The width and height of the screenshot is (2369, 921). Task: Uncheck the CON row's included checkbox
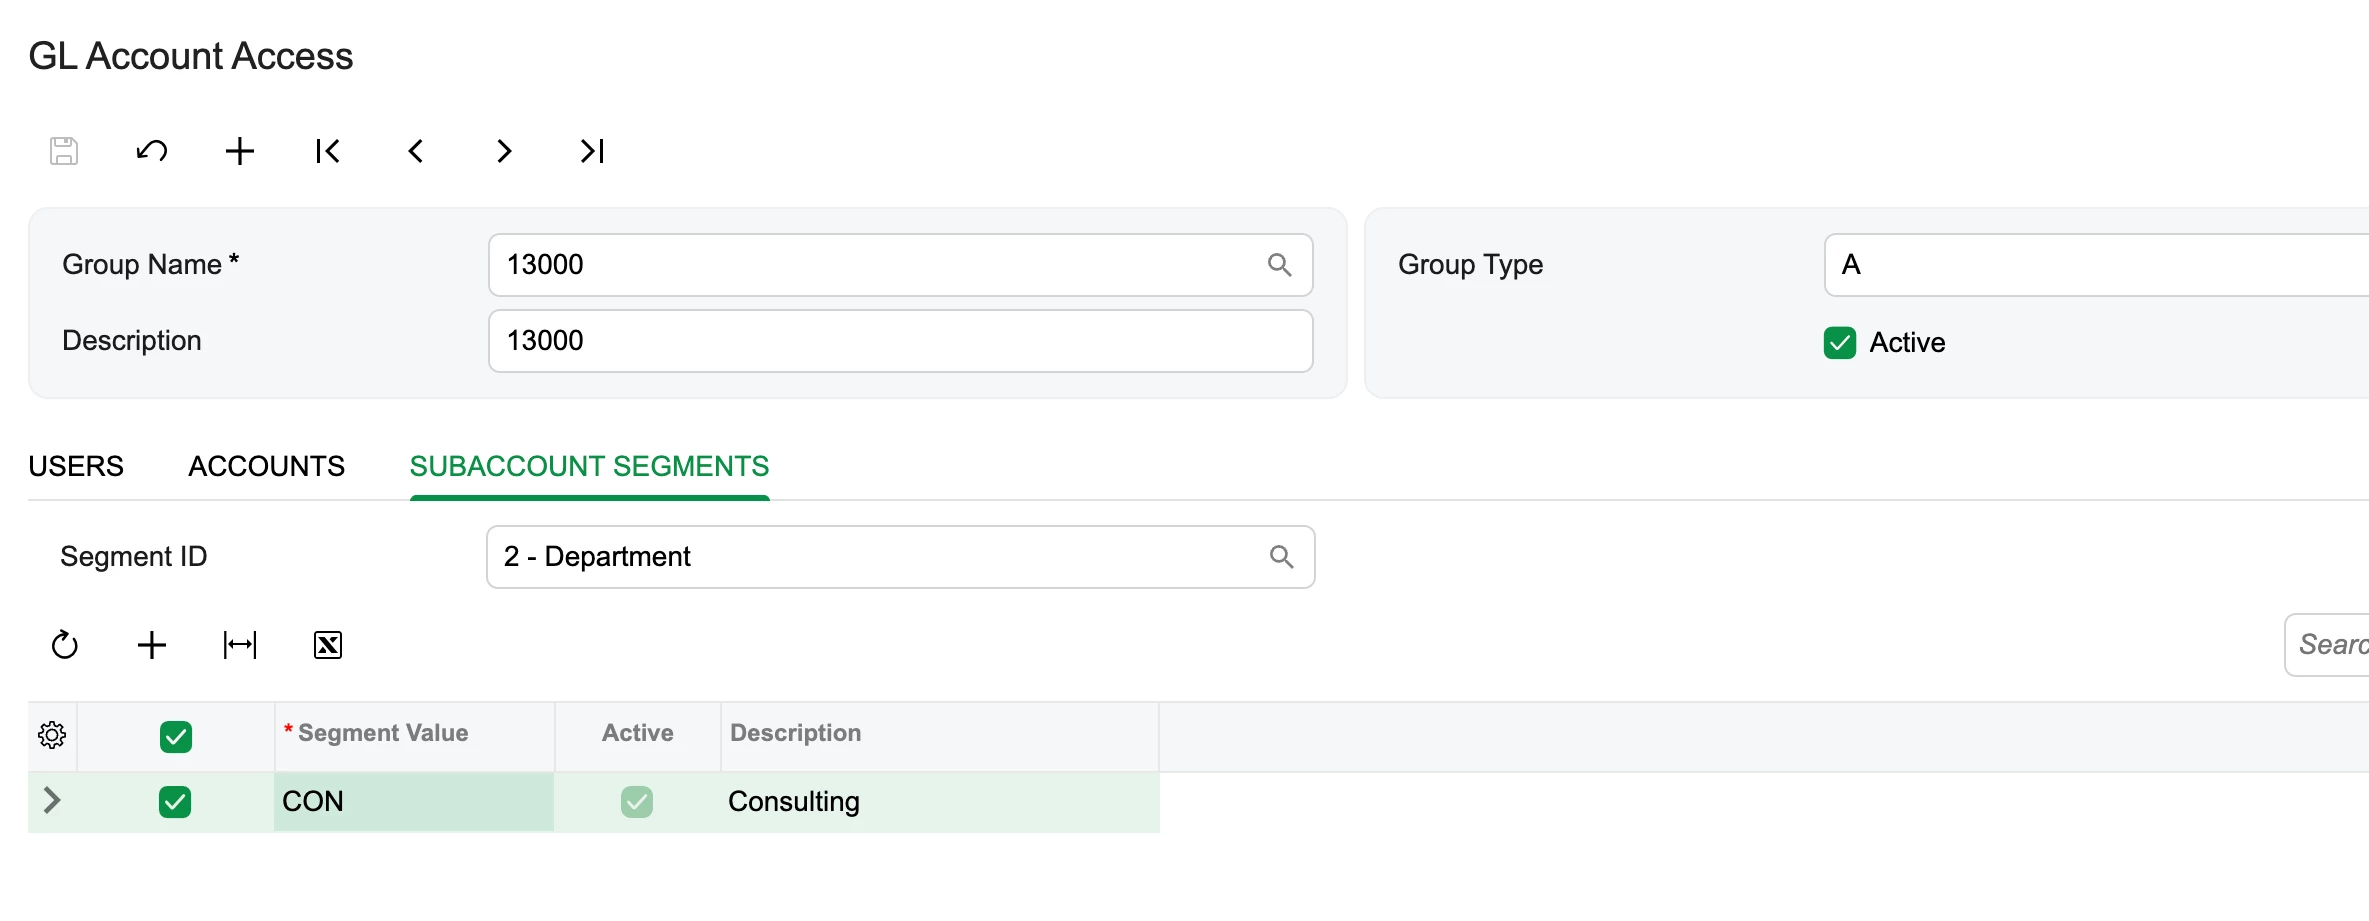pos(175,802)
